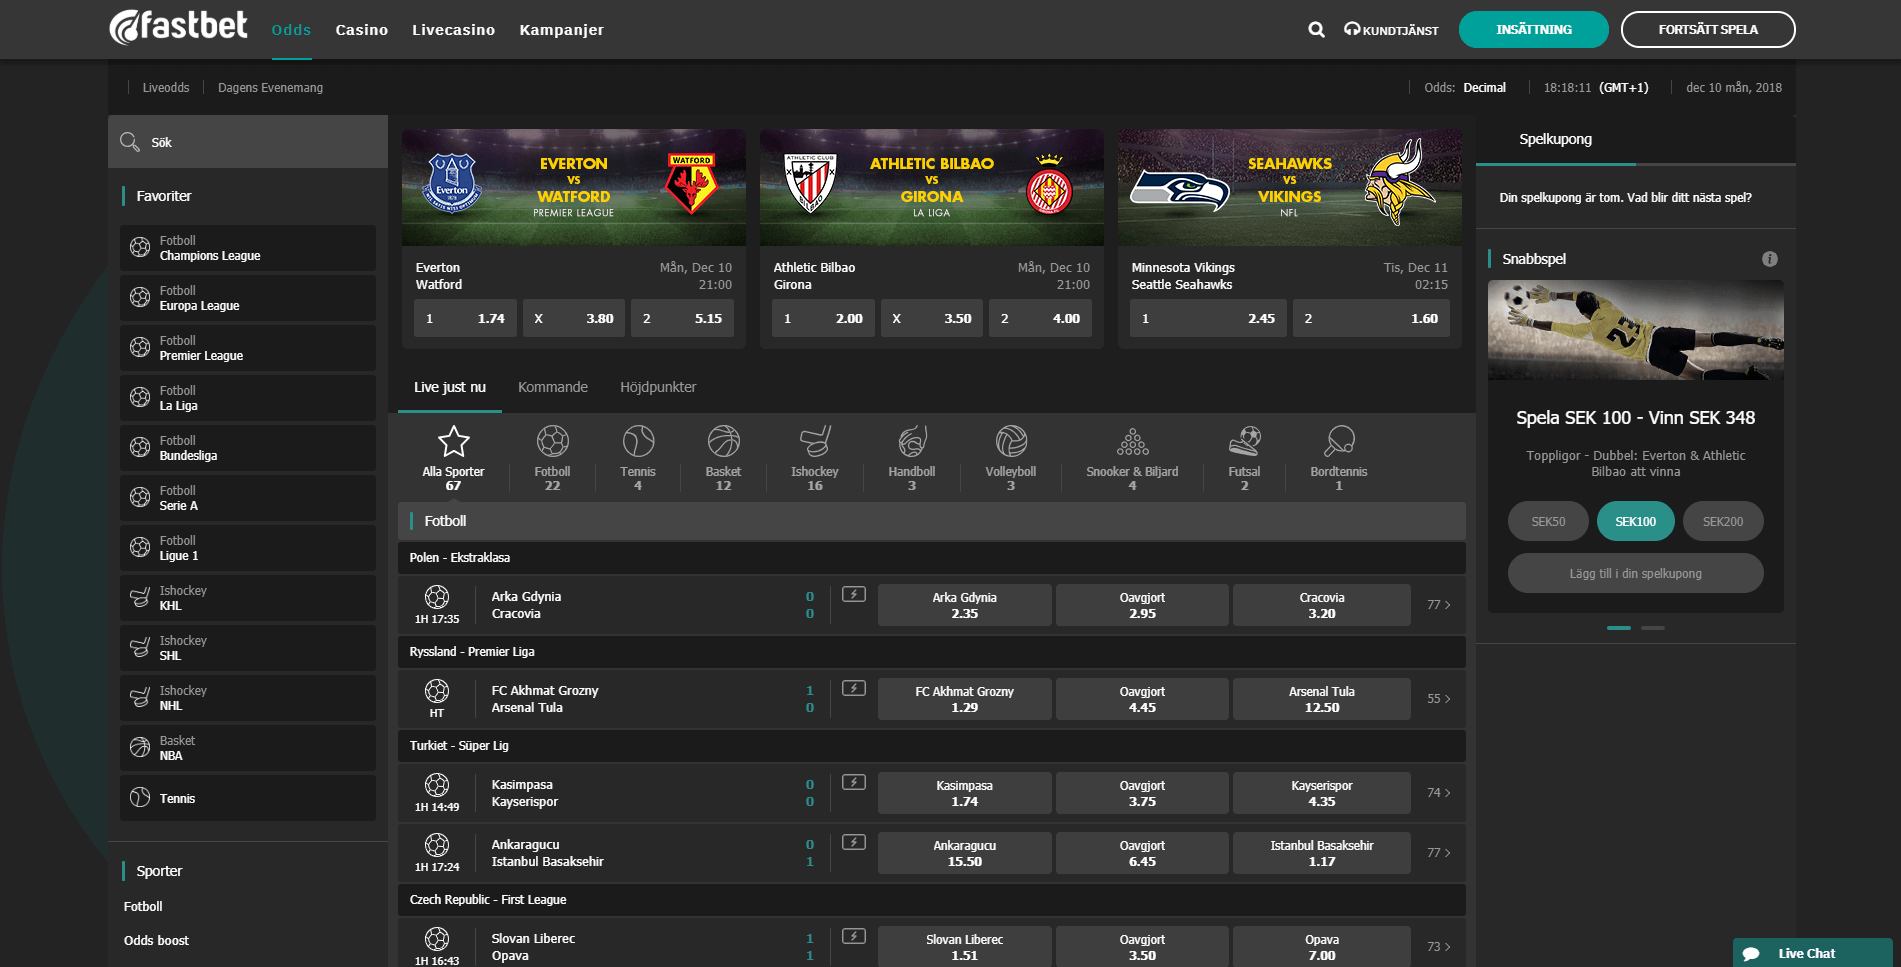This screenshot has height=967, width=1901.
Task: Expand 74 markets for Kasimpasa match
Action: point(1438,793)
